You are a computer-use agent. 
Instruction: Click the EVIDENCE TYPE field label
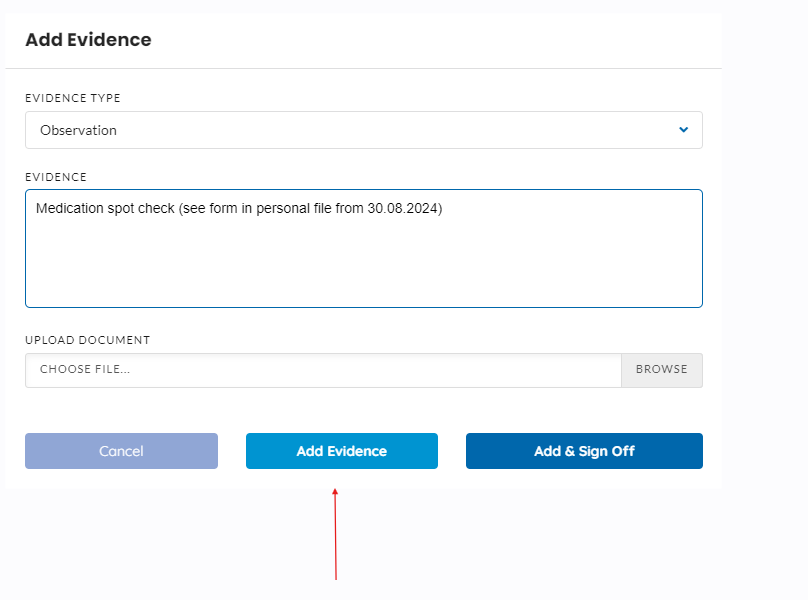(73, 98)
